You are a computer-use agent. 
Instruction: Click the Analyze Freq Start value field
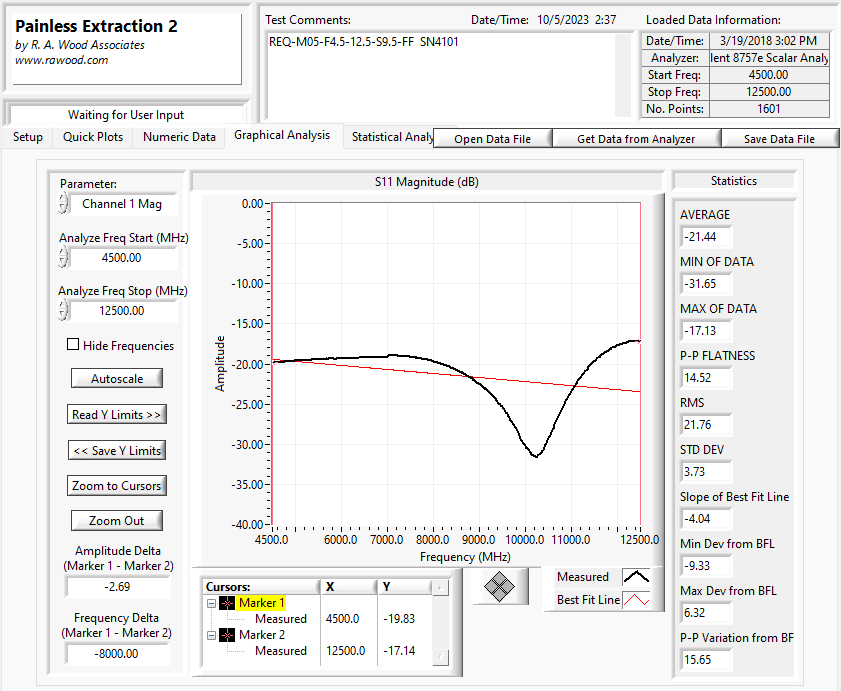123,258
